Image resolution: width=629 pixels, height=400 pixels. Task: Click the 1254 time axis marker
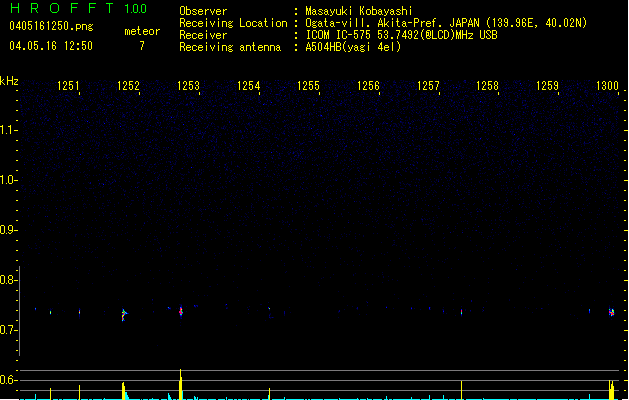248,86
